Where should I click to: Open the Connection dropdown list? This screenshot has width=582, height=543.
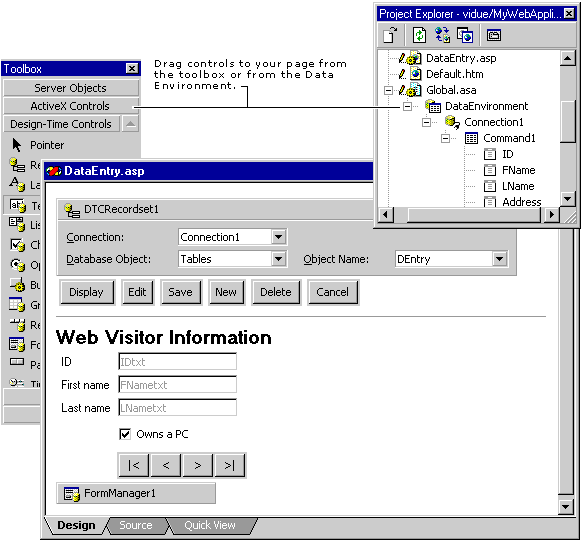click(x=278, y=237)
